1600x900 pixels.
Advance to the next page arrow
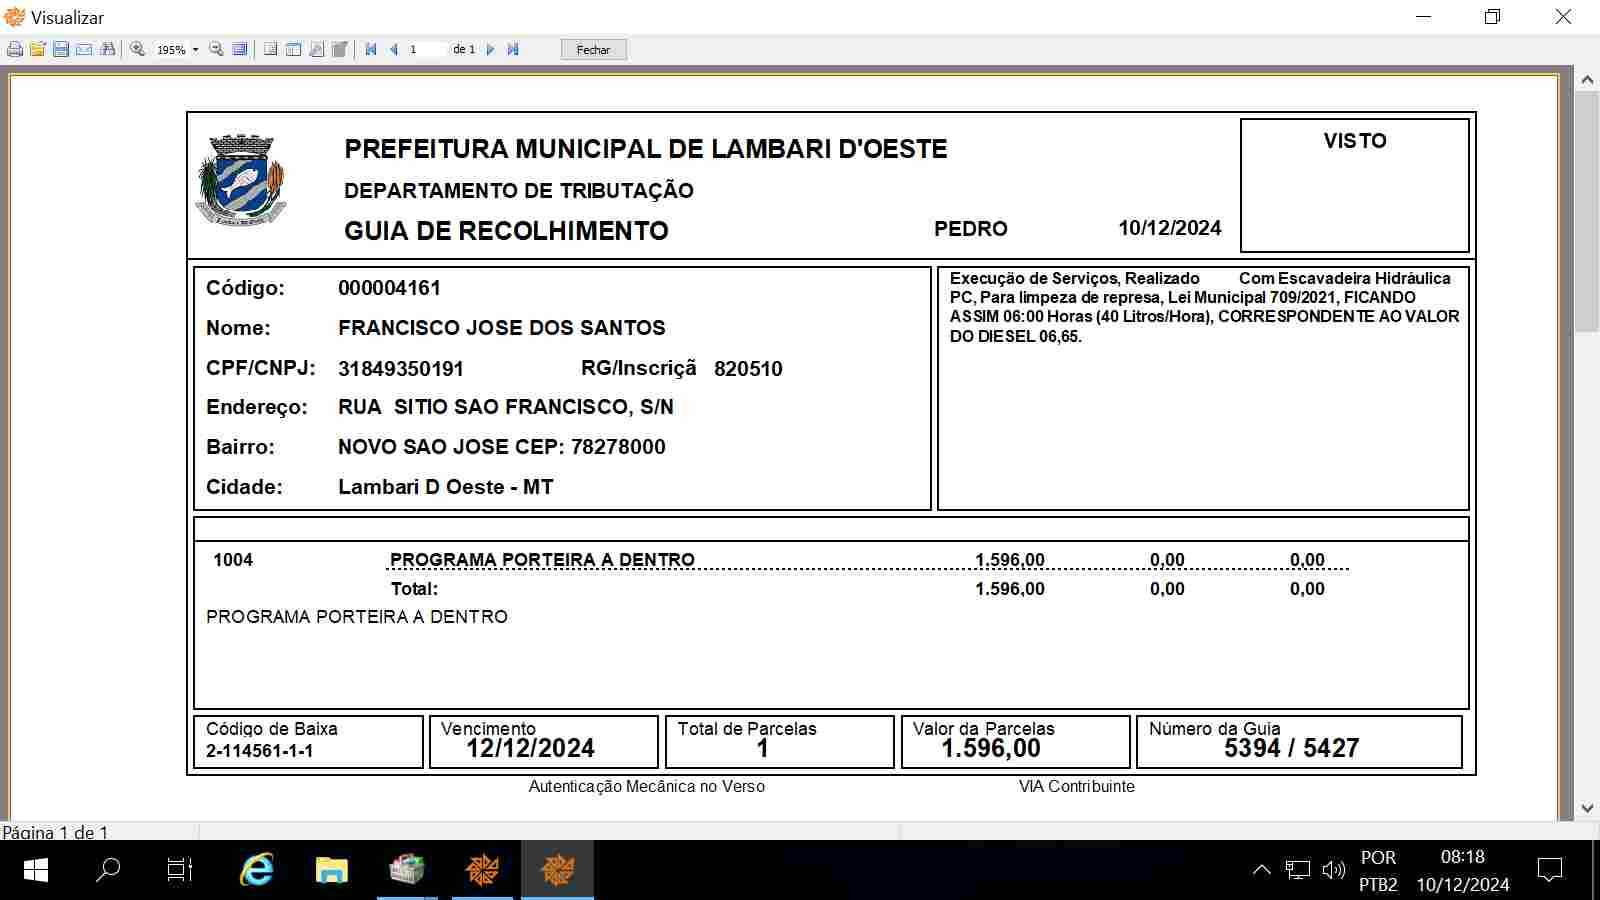click(x=490, y=49)
